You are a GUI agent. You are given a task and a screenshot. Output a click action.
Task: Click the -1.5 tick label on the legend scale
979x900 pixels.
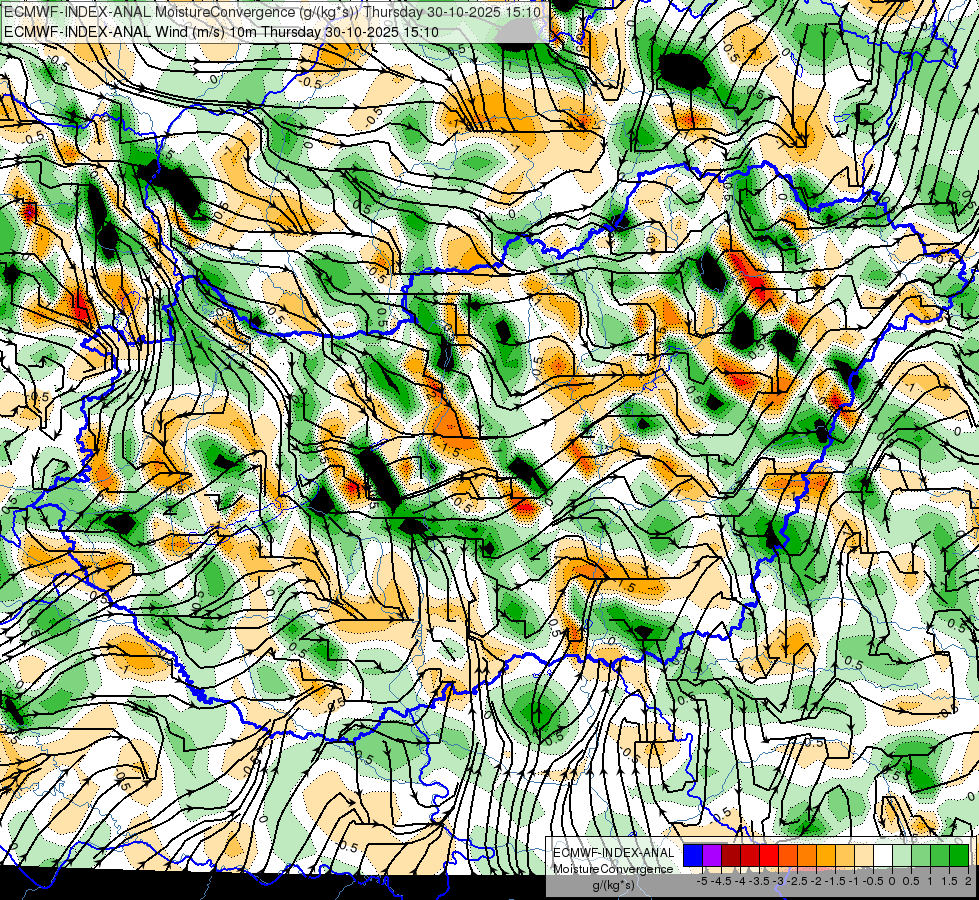click(835, 881)
